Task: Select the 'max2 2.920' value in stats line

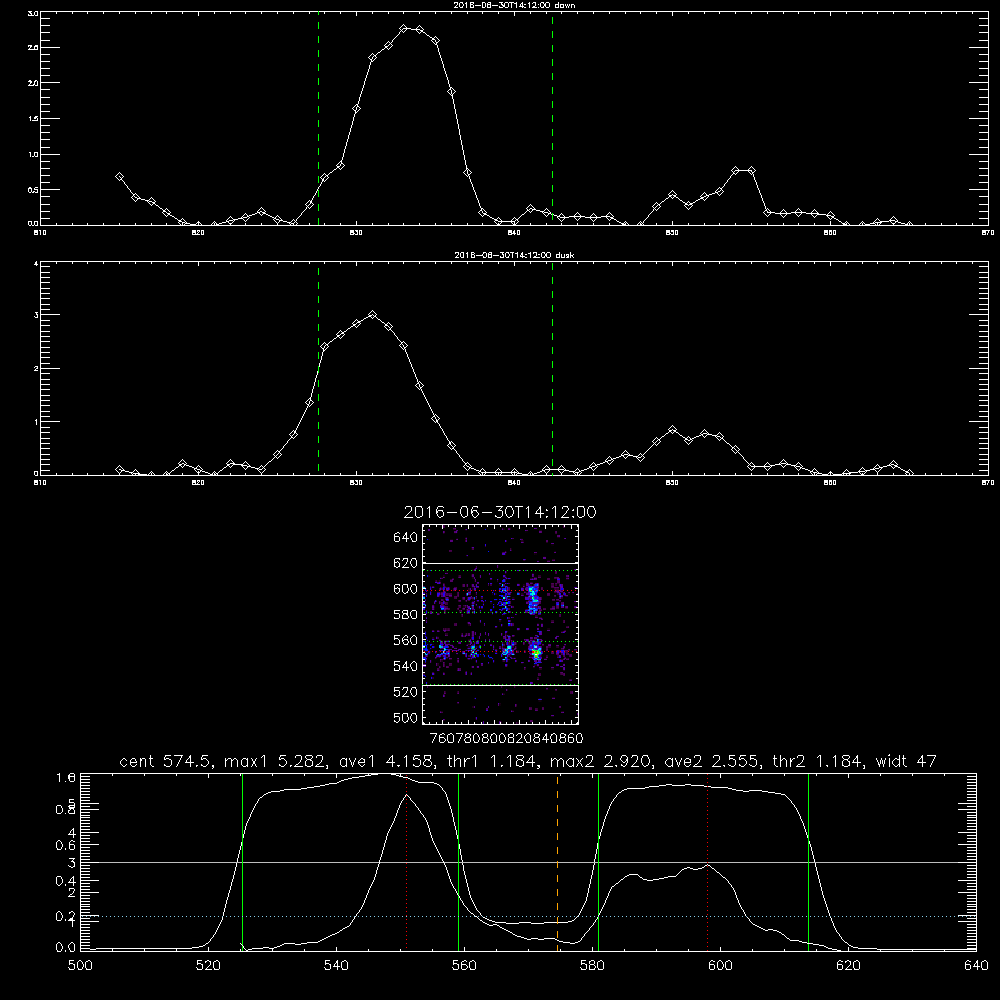Action: [x=602, y=761]
